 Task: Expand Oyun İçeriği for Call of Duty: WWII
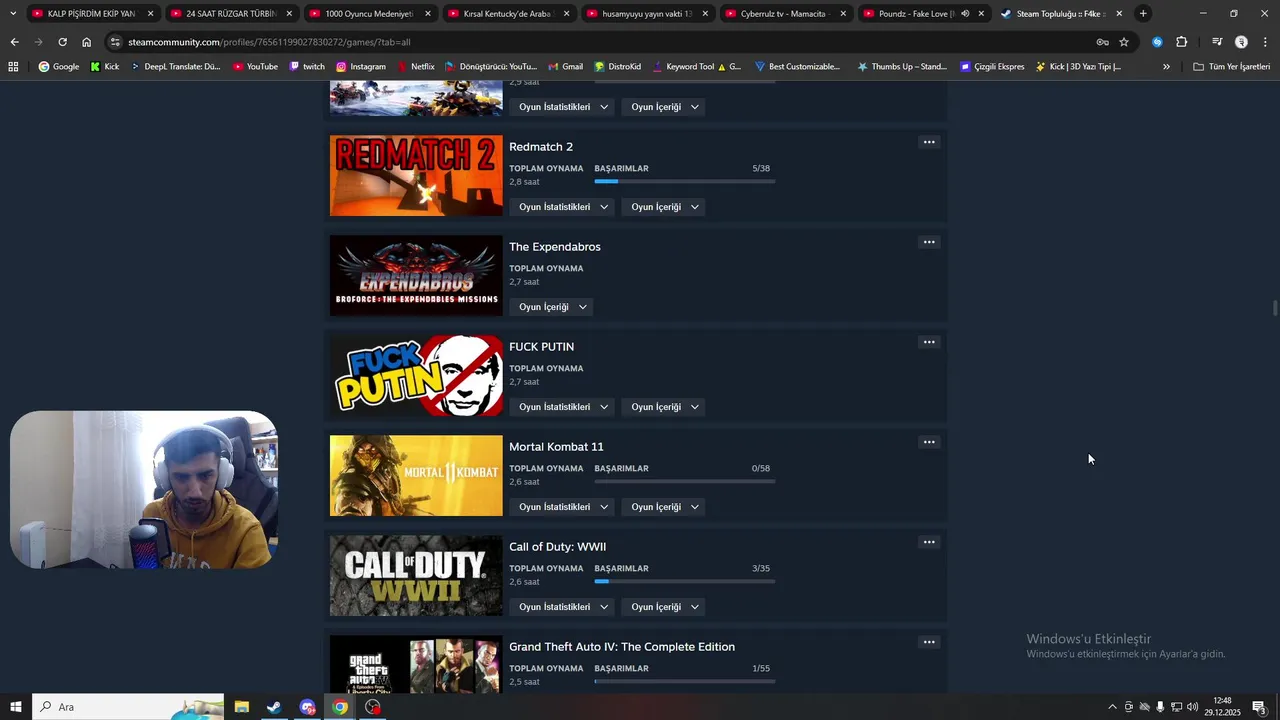tap(664, 607)
